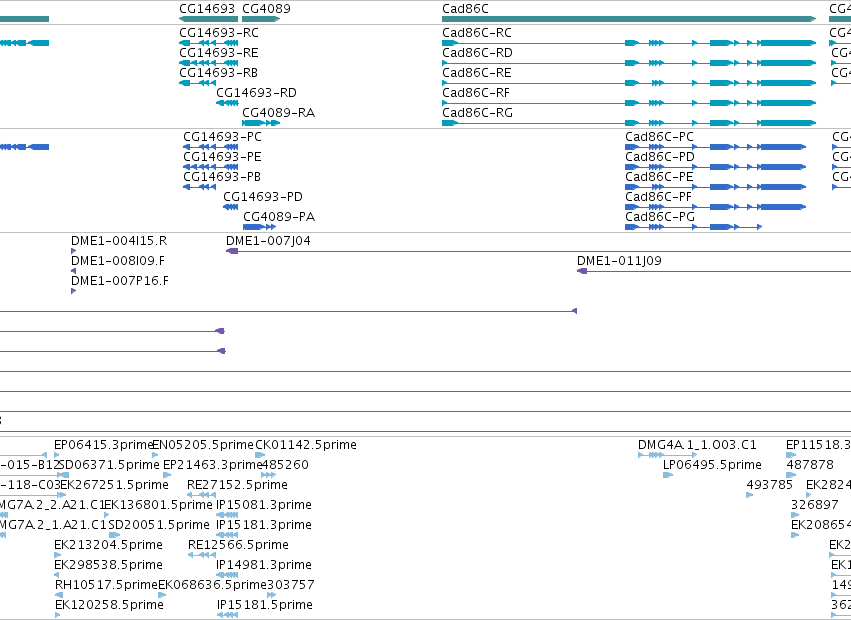
Task: Click the CG4089-RA transcript glyph
Action: 261,123
